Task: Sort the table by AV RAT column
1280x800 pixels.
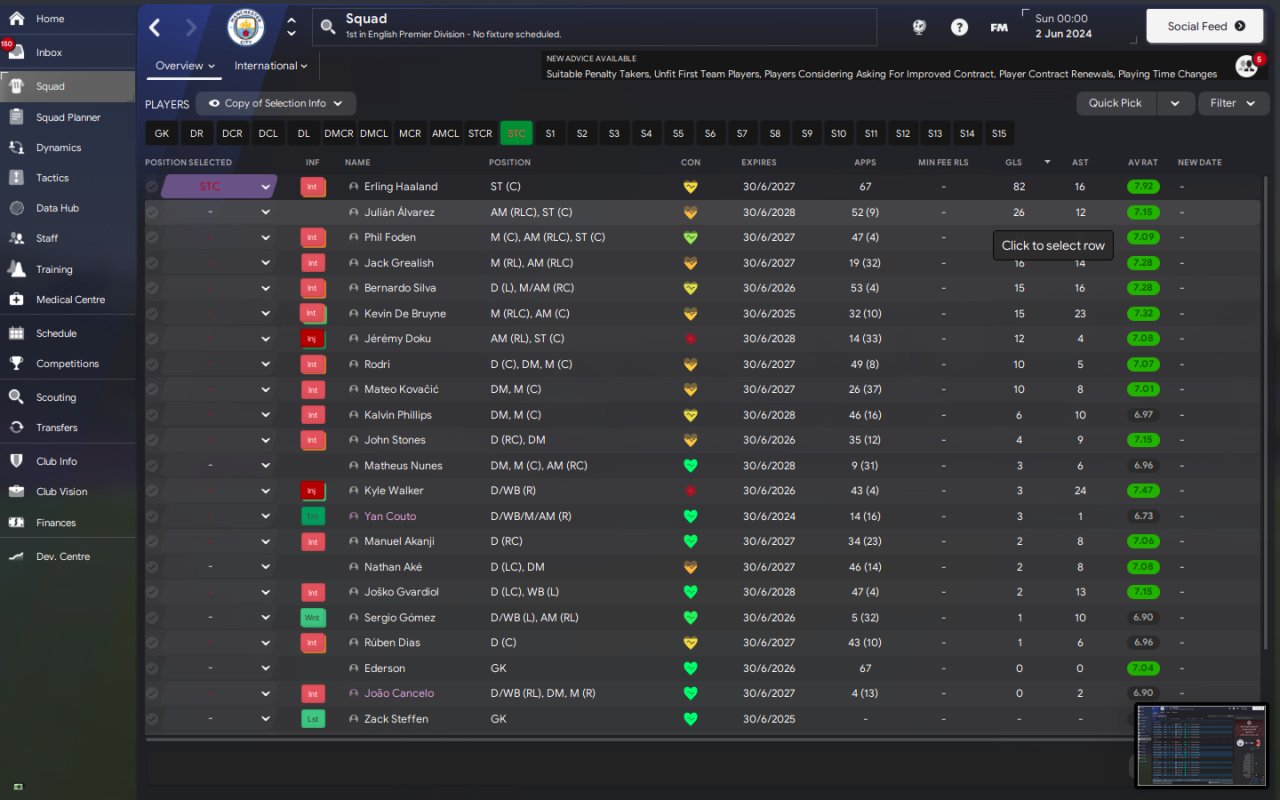Action: click(x=1142, y=162)
